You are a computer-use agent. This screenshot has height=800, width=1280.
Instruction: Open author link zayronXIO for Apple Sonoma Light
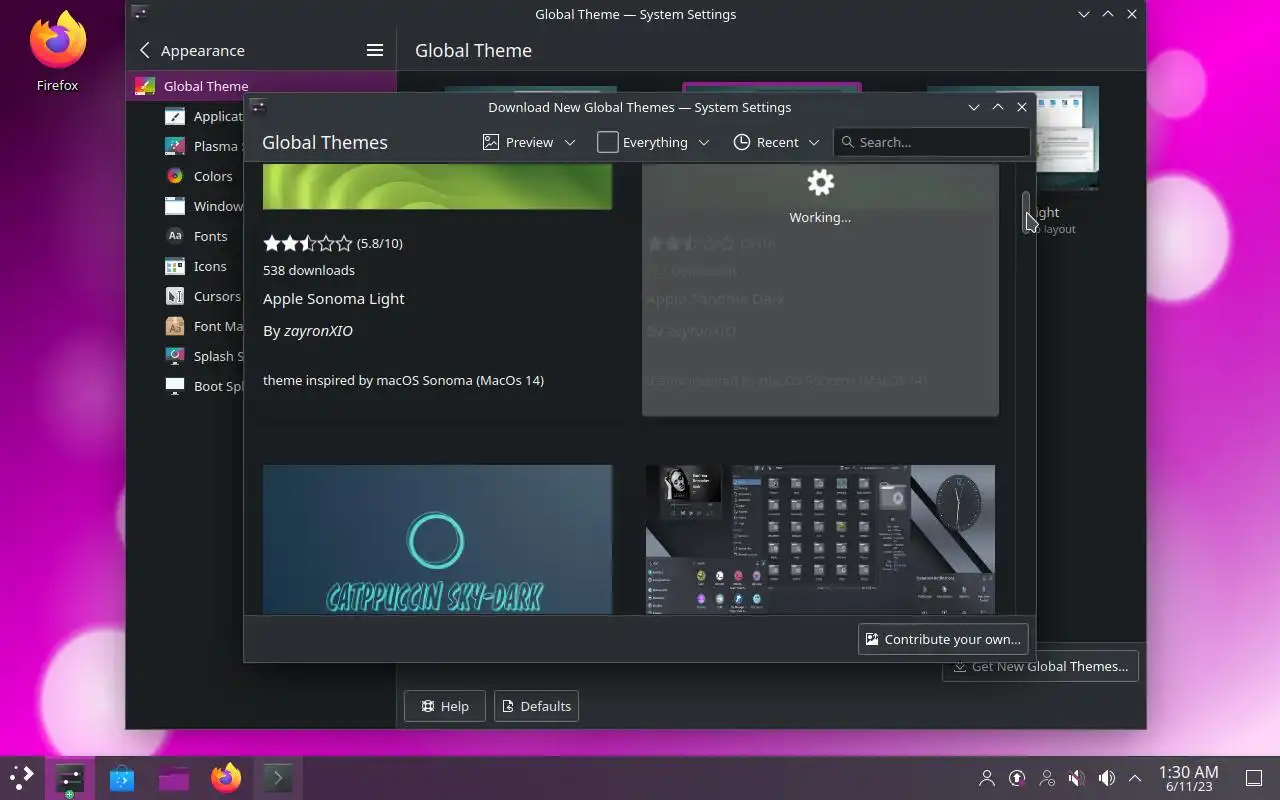tap(318, 330)
